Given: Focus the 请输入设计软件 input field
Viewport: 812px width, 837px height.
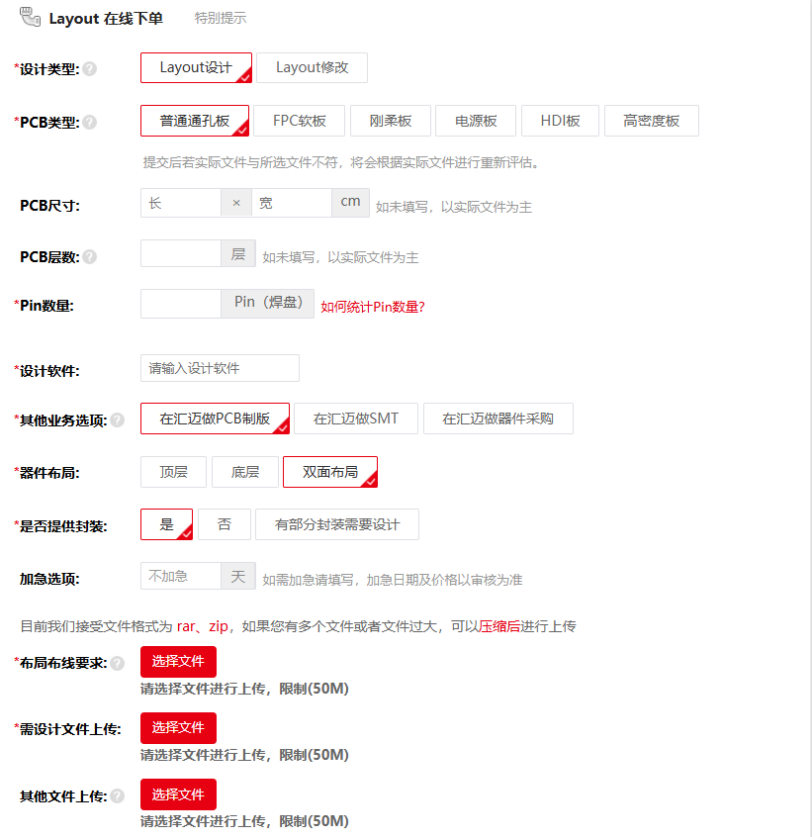Looking at the screenshot, I should (x=220, y=368).
